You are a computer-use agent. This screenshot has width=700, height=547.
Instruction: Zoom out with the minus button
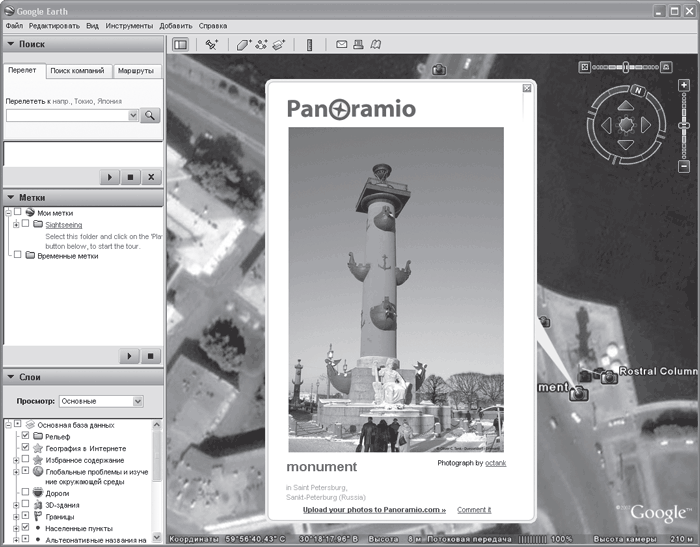(x=684, y=167)
